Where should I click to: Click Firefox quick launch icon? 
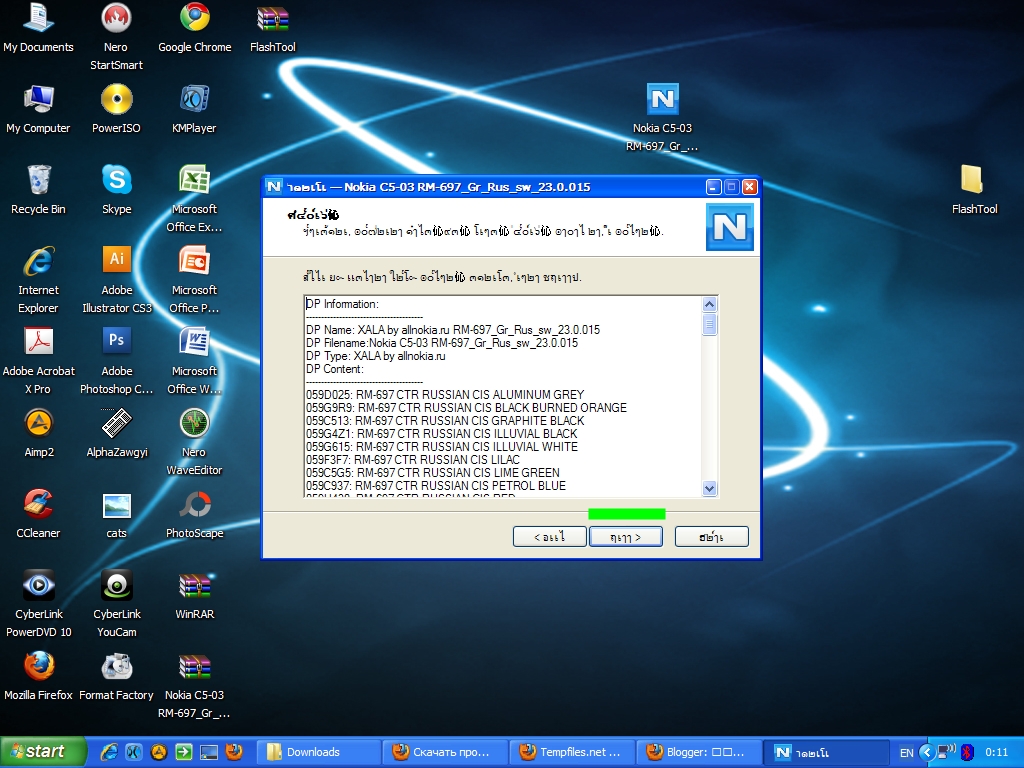coord(234,752)
